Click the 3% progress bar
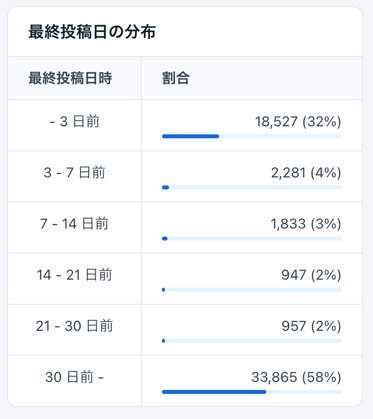 coord(252,239)
